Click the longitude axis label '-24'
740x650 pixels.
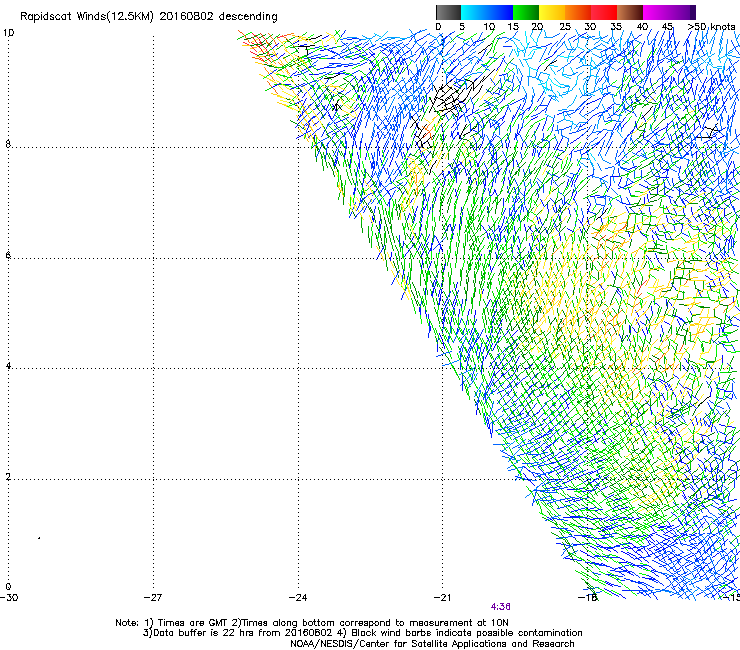[298, 598]
